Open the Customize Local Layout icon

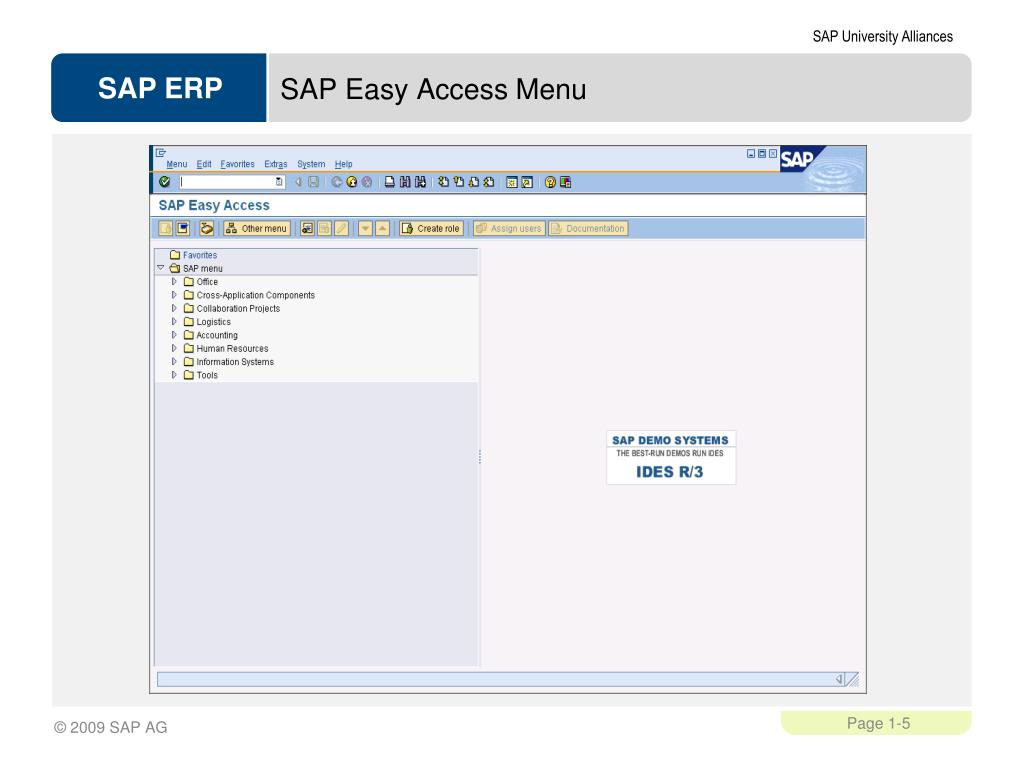[x=566, y=182]
